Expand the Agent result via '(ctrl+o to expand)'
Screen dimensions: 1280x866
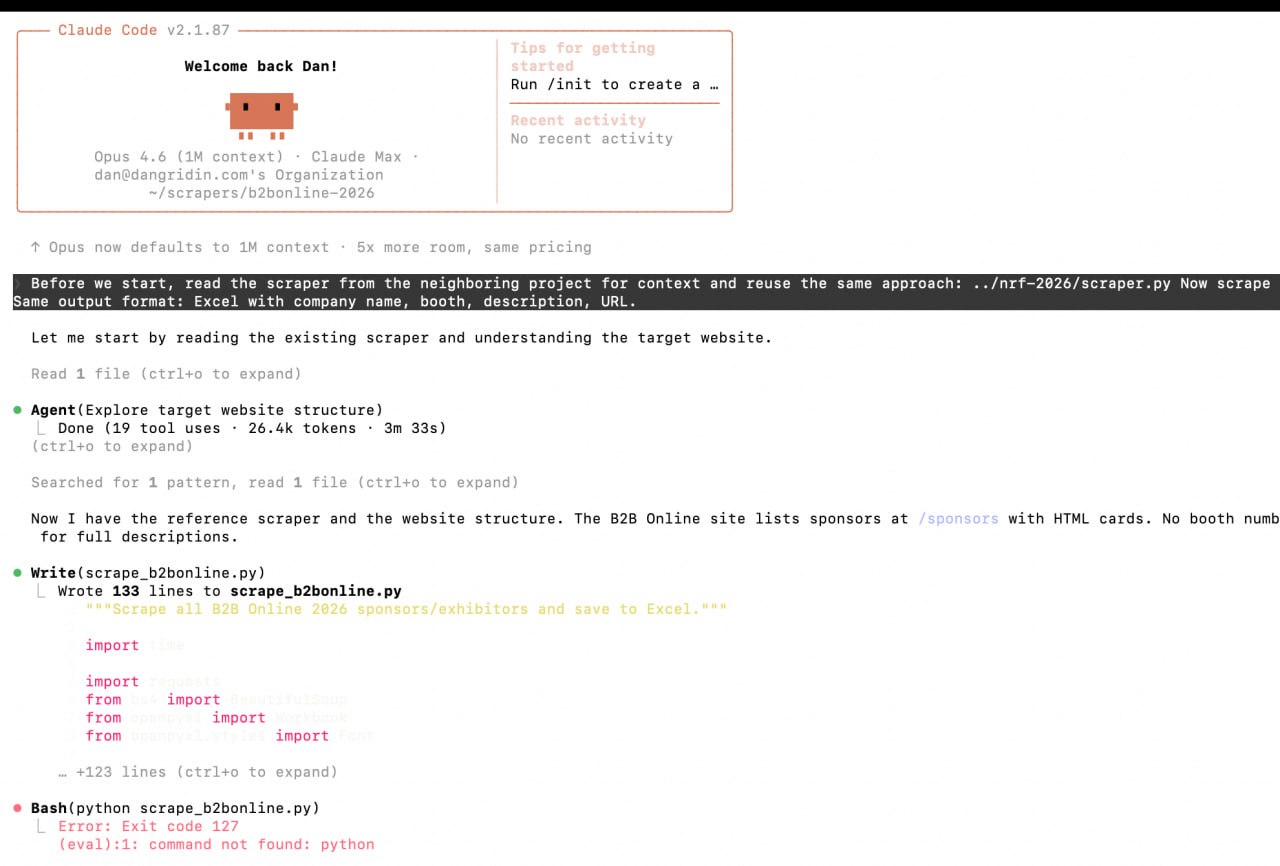(112, 446)
